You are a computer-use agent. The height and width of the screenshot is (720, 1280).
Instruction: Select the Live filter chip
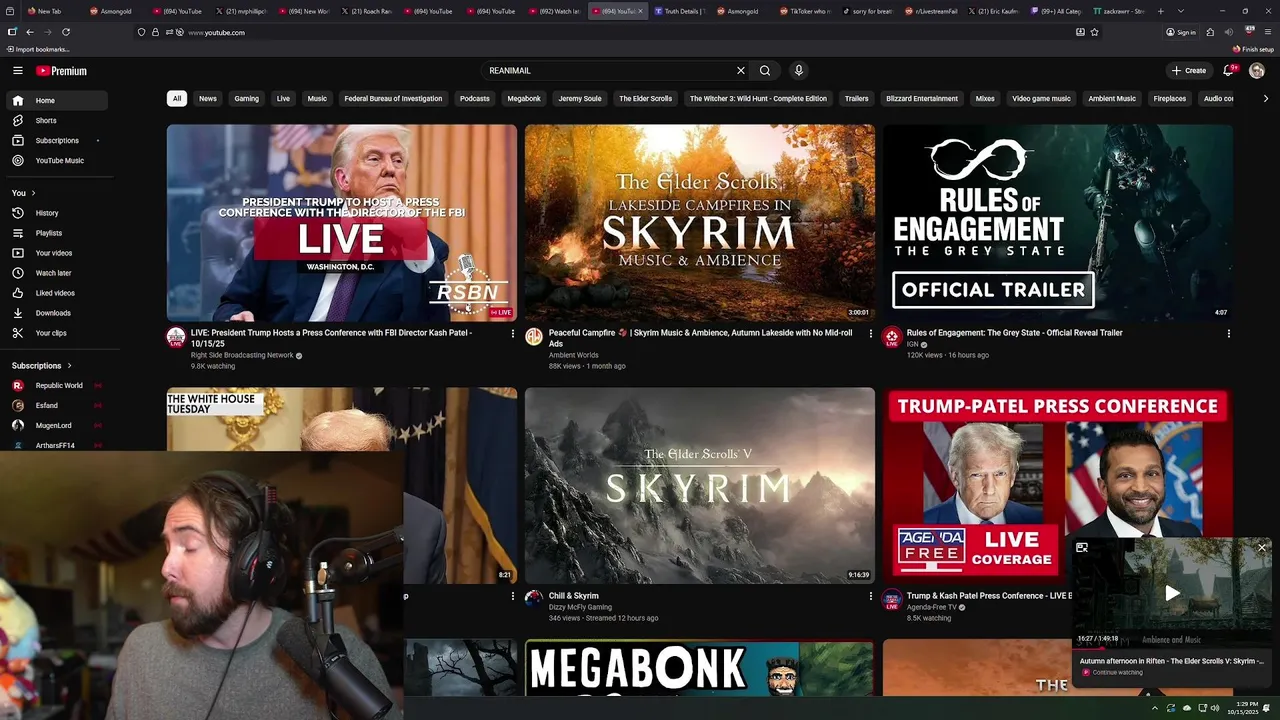click(x=283, y=99)
